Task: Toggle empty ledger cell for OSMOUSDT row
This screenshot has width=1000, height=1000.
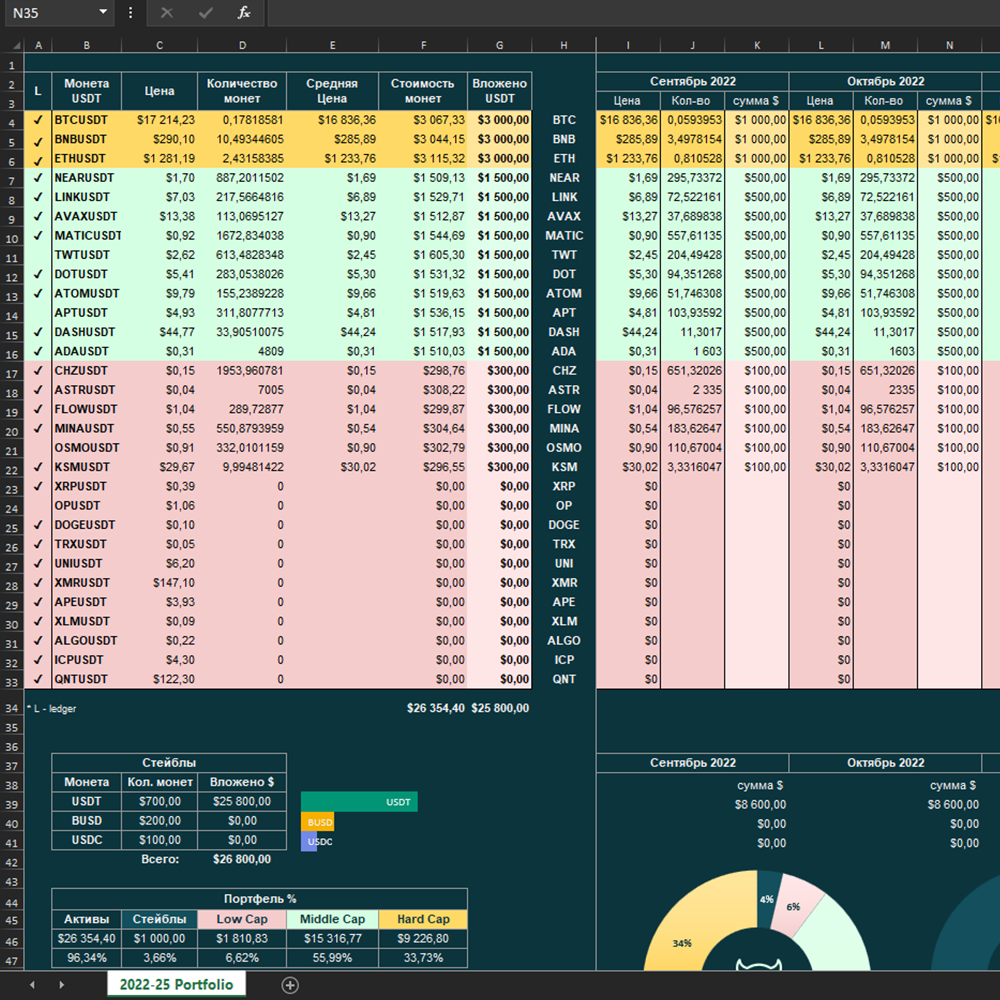Action: click(38, 448)
